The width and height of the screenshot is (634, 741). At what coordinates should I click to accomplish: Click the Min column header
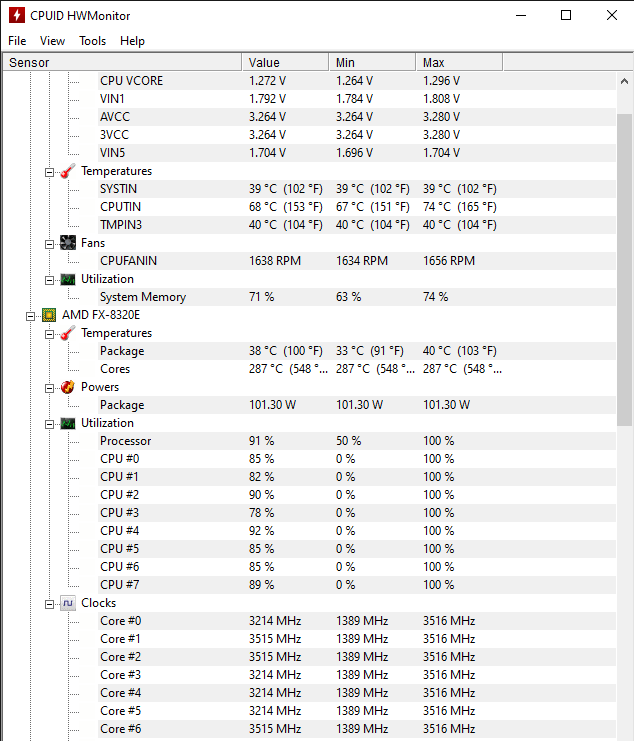(x=372, y=62)
